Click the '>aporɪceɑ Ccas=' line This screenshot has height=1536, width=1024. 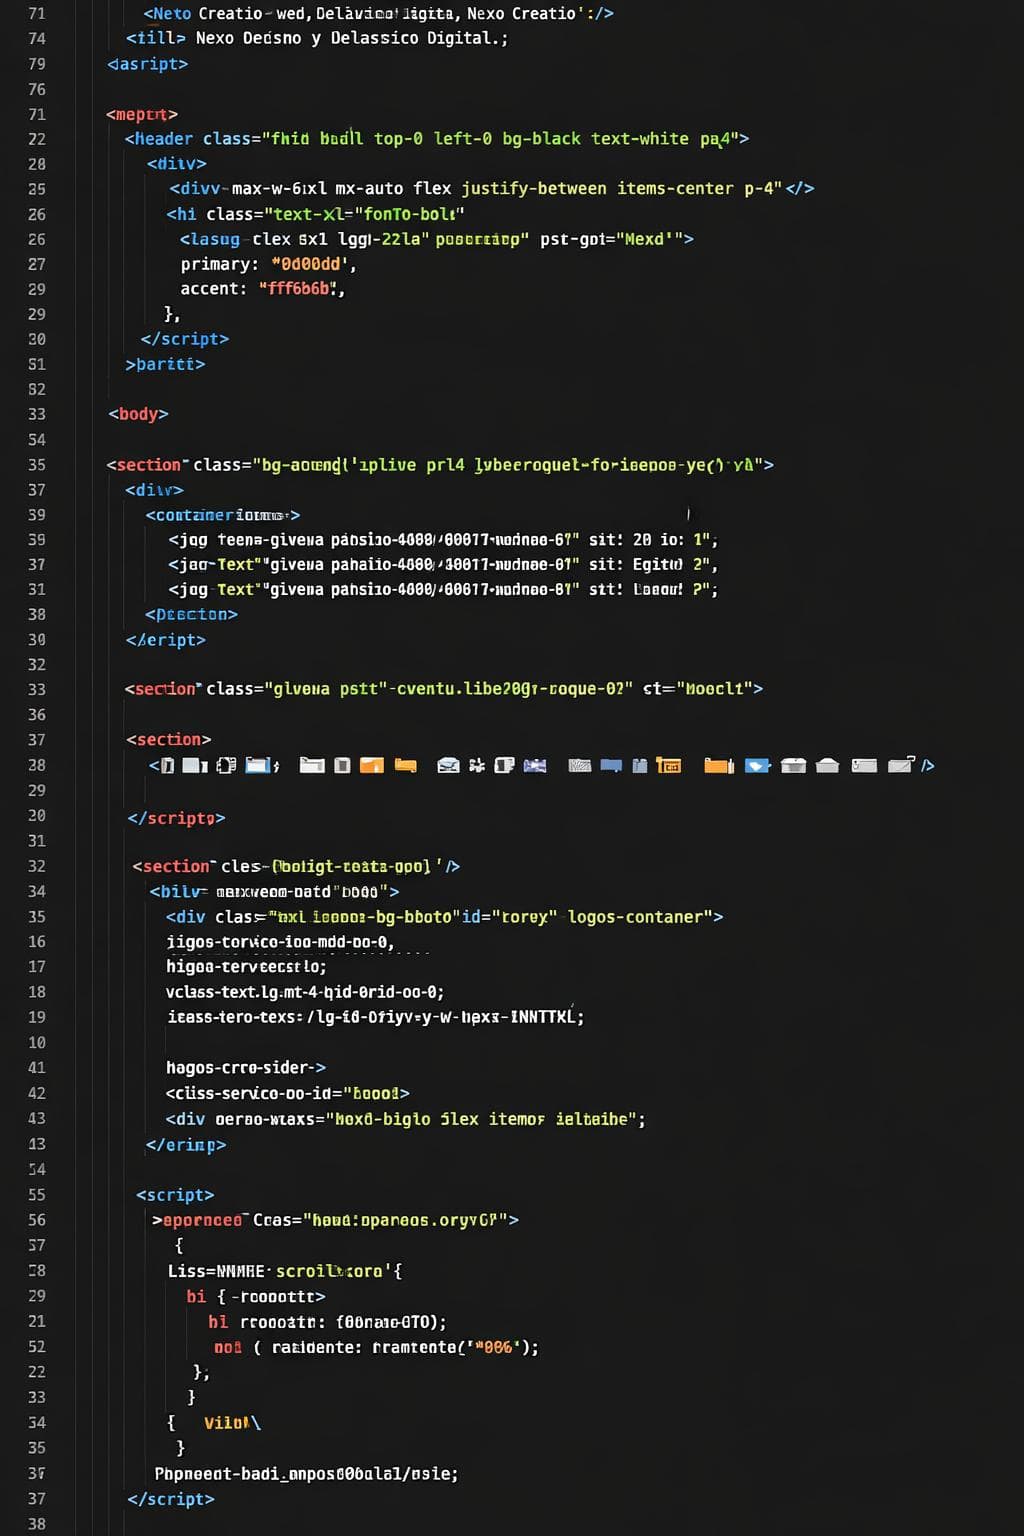(335, 1220)
